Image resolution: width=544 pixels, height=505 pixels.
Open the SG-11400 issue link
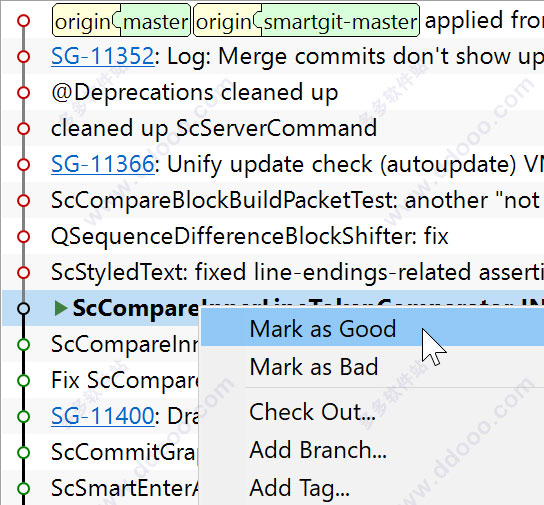point(103,416)
